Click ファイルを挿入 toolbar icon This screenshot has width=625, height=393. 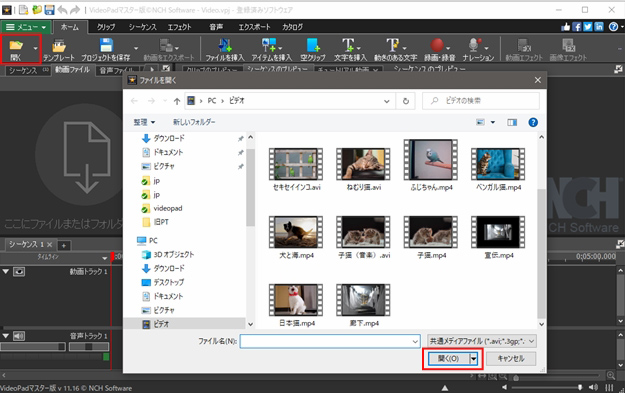point(225,49)
